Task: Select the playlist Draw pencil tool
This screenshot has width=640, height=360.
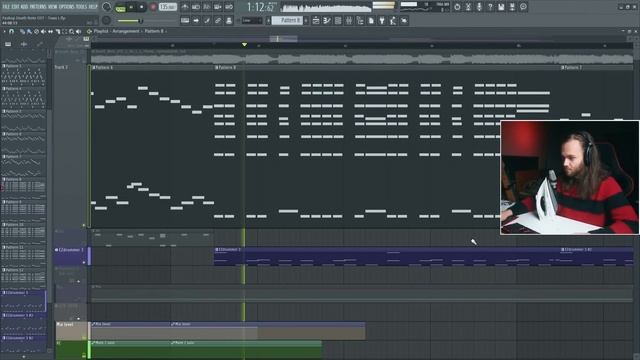Action: tap(22, 31)
